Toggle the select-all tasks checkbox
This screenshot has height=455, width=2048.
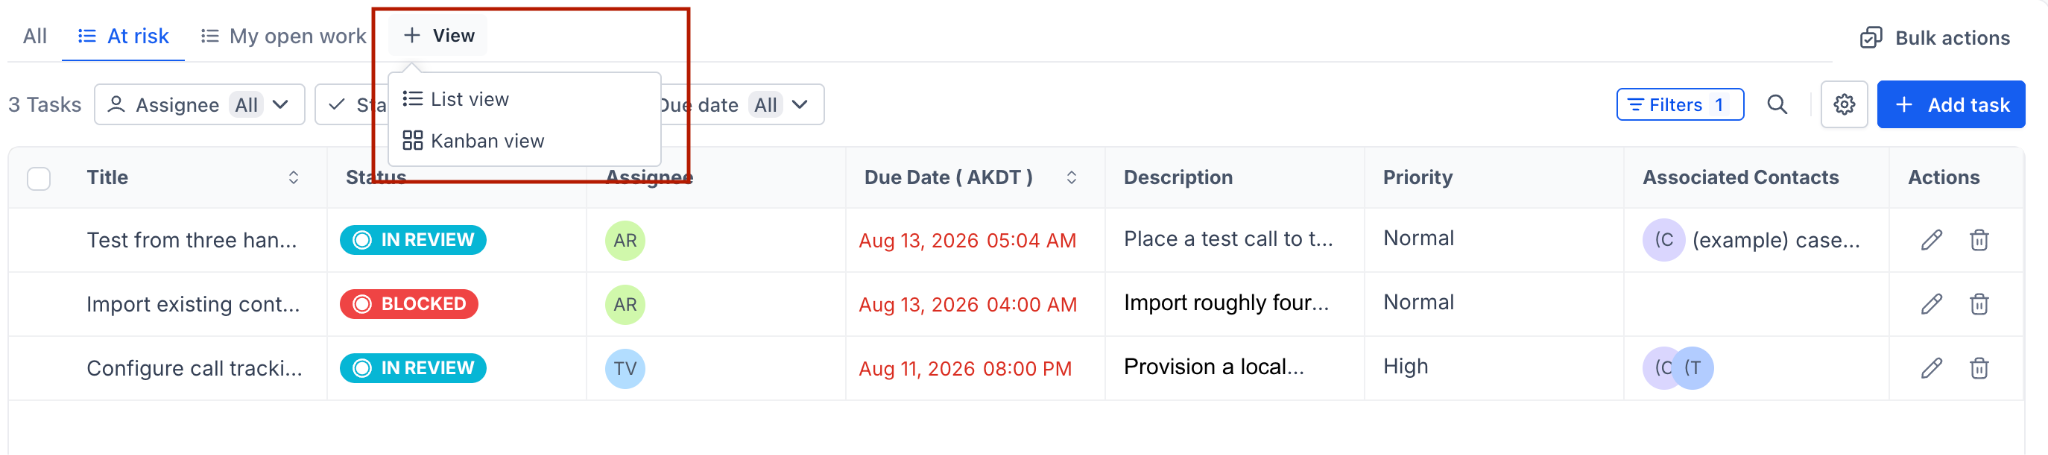pos(39,178)
